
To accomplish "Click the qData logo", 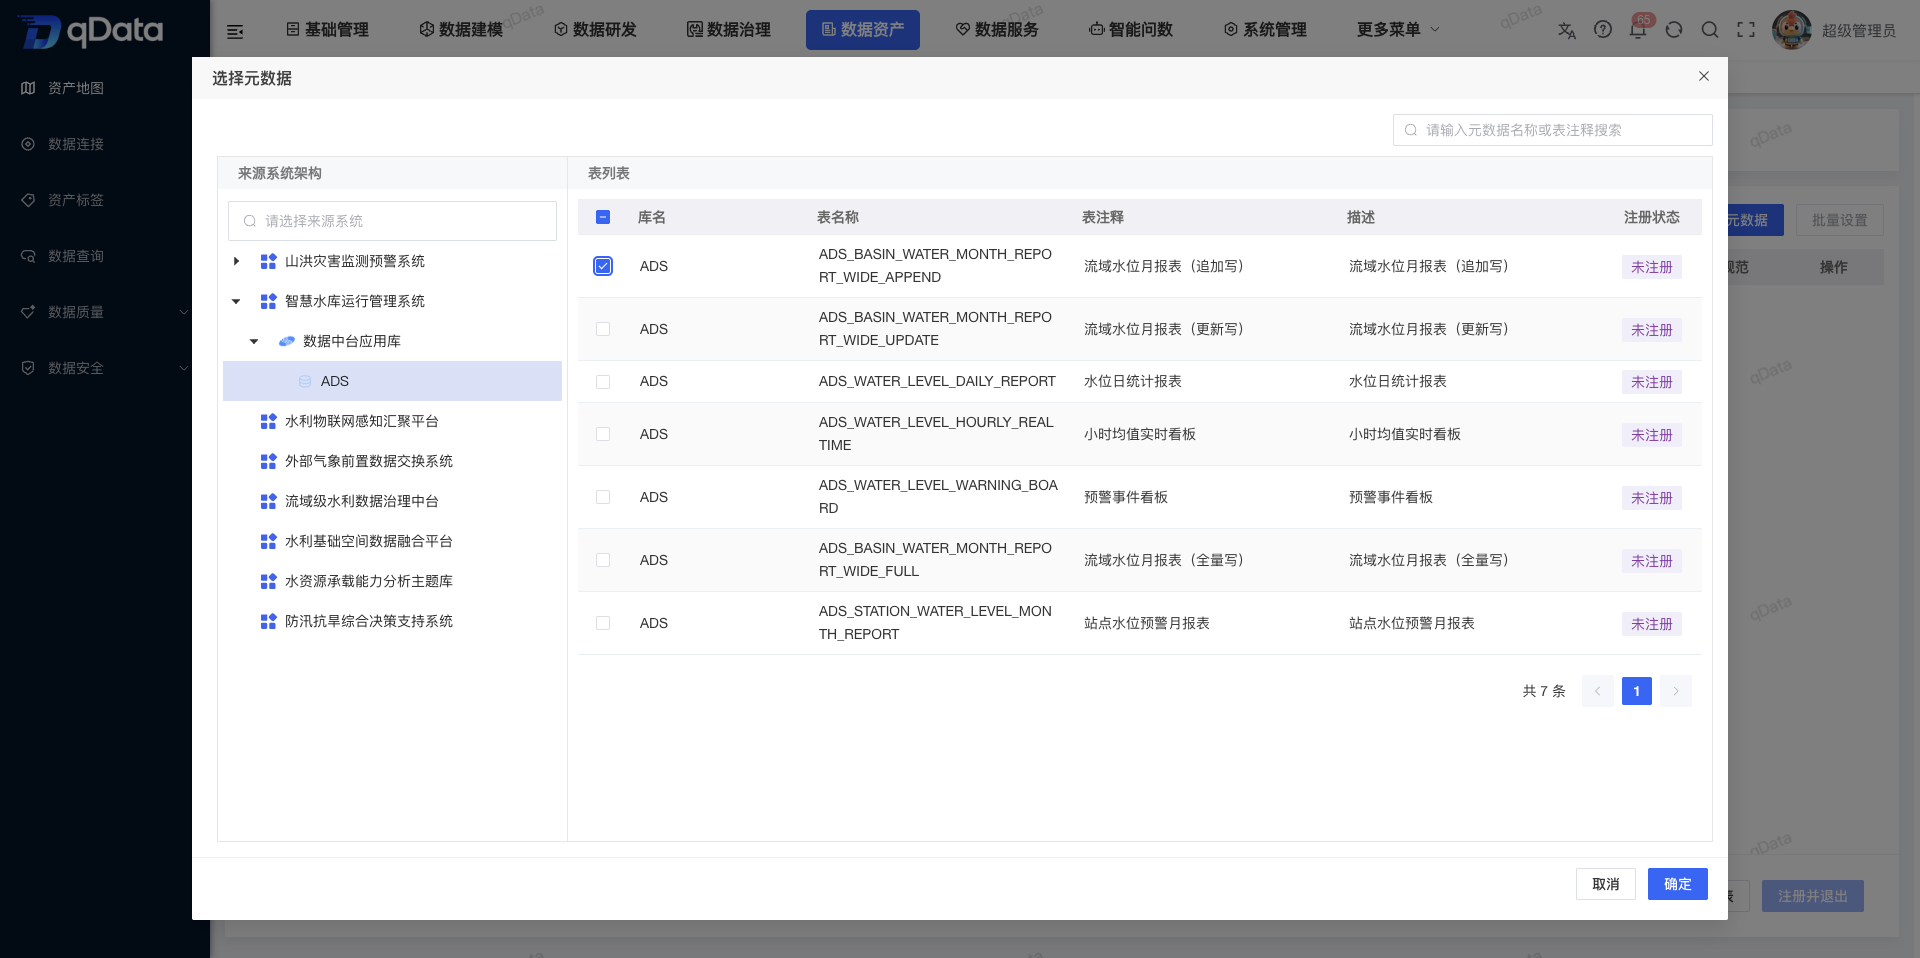I will 91,31.
